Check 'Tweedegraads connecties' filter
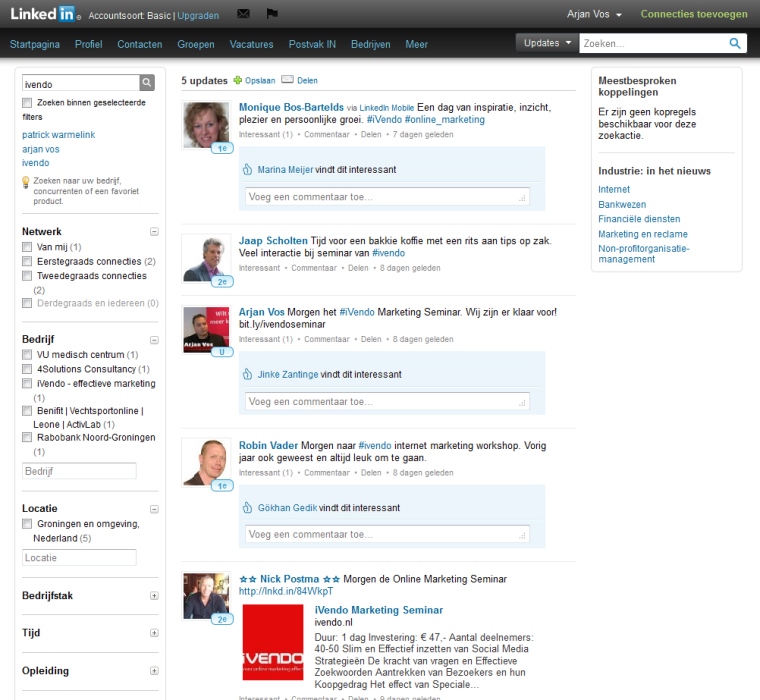This screenshot has height=700, width=760. click(27, 276)
